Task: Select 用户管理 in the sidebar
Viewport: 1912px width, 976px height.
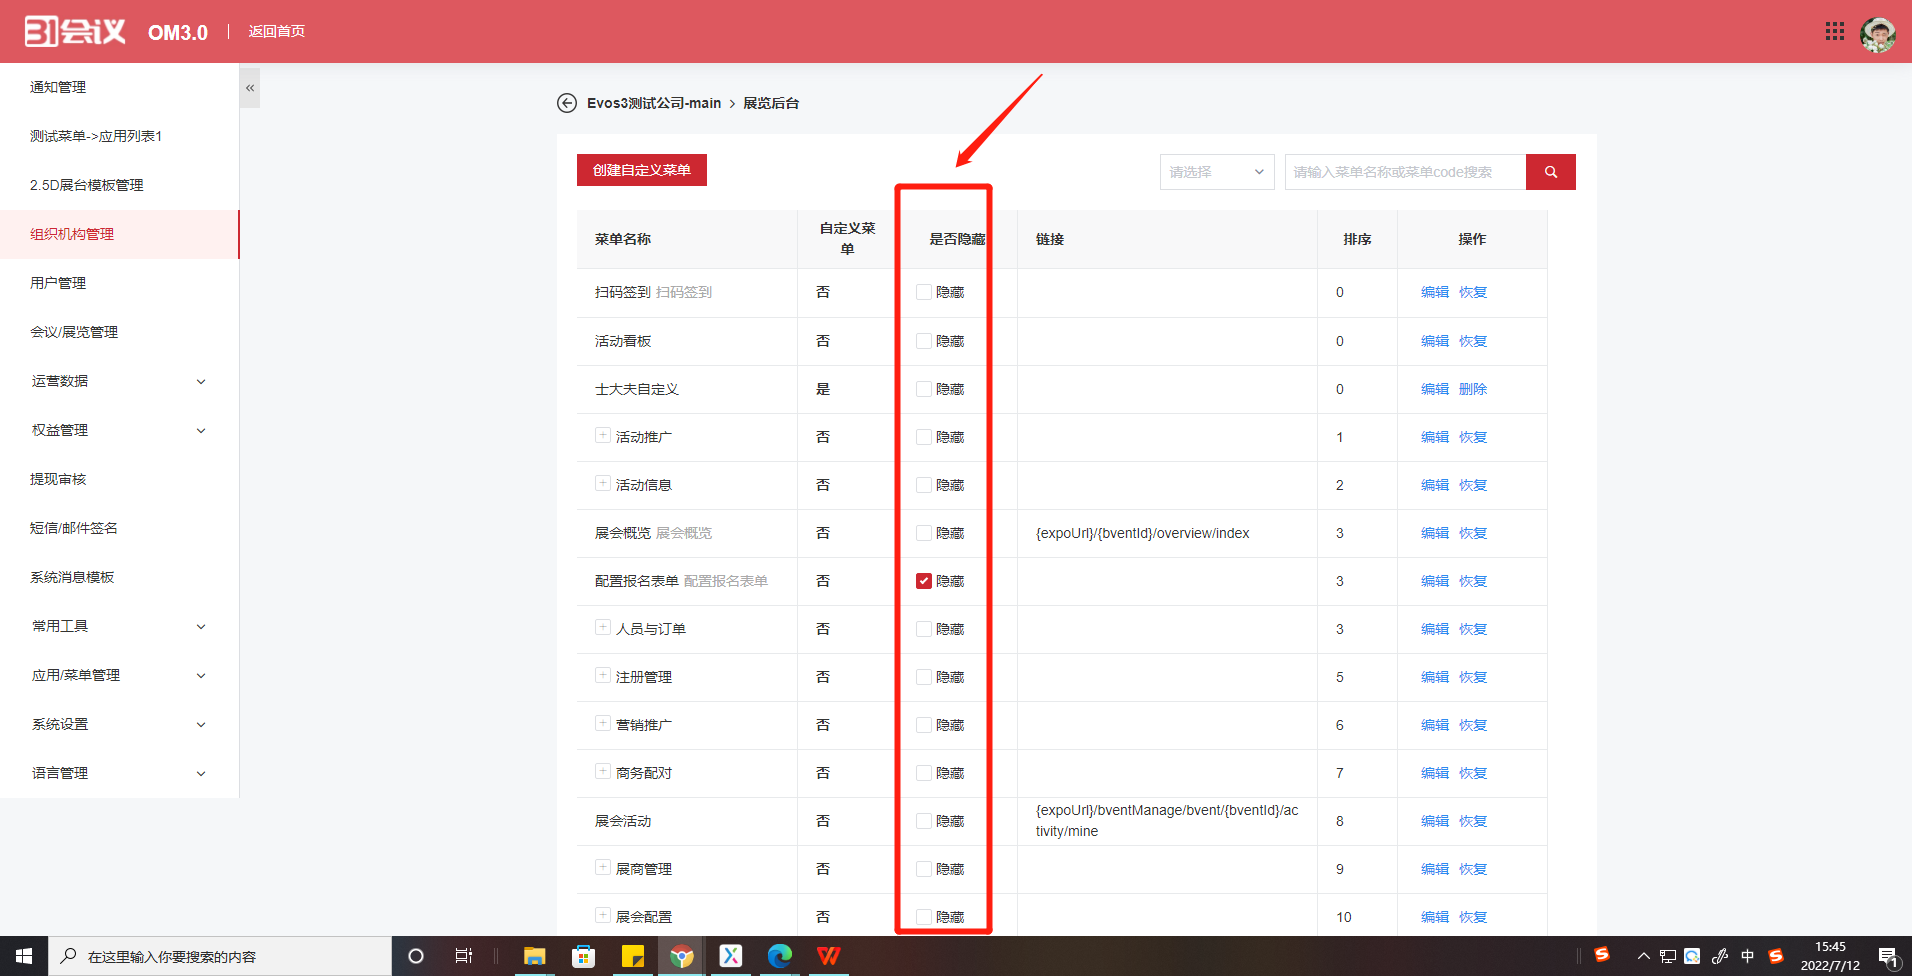Action: 57,282
